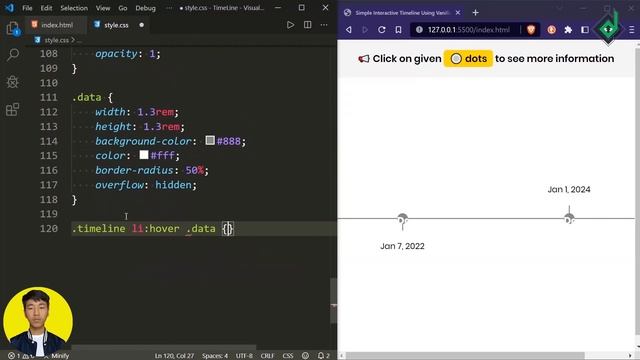Screen dimensions: 640x360
Task: Close the Simple Interactive Timeline tab
Action: point(458,13)
